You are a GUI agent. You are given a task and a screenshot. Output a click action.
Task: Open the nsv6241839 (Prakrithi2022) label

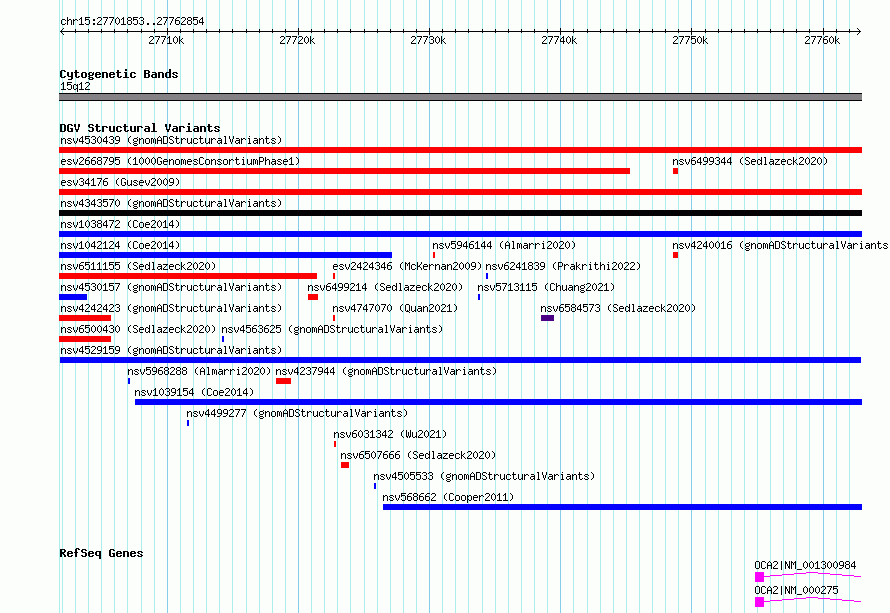point(563,266)
